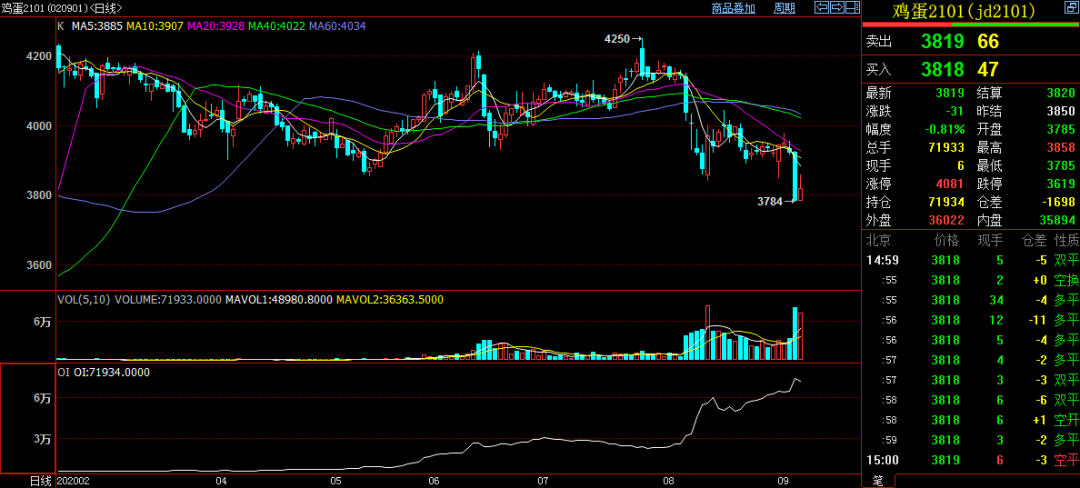Image resolution: width=1080 pixels, height=488 pixels.
Task: Click the 卖出 price 3819
Action: tap(942, 41)
